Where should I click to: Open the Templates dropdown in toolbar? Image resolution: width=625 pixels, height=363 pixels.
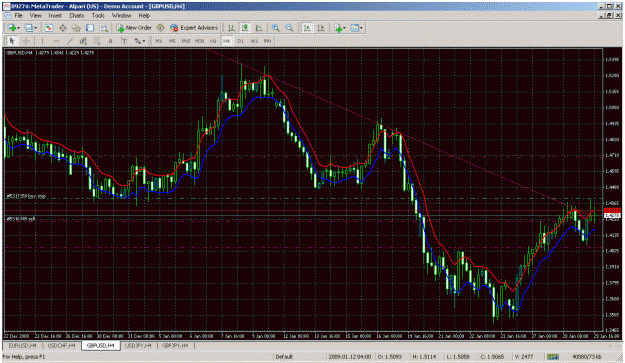point(356,28)
